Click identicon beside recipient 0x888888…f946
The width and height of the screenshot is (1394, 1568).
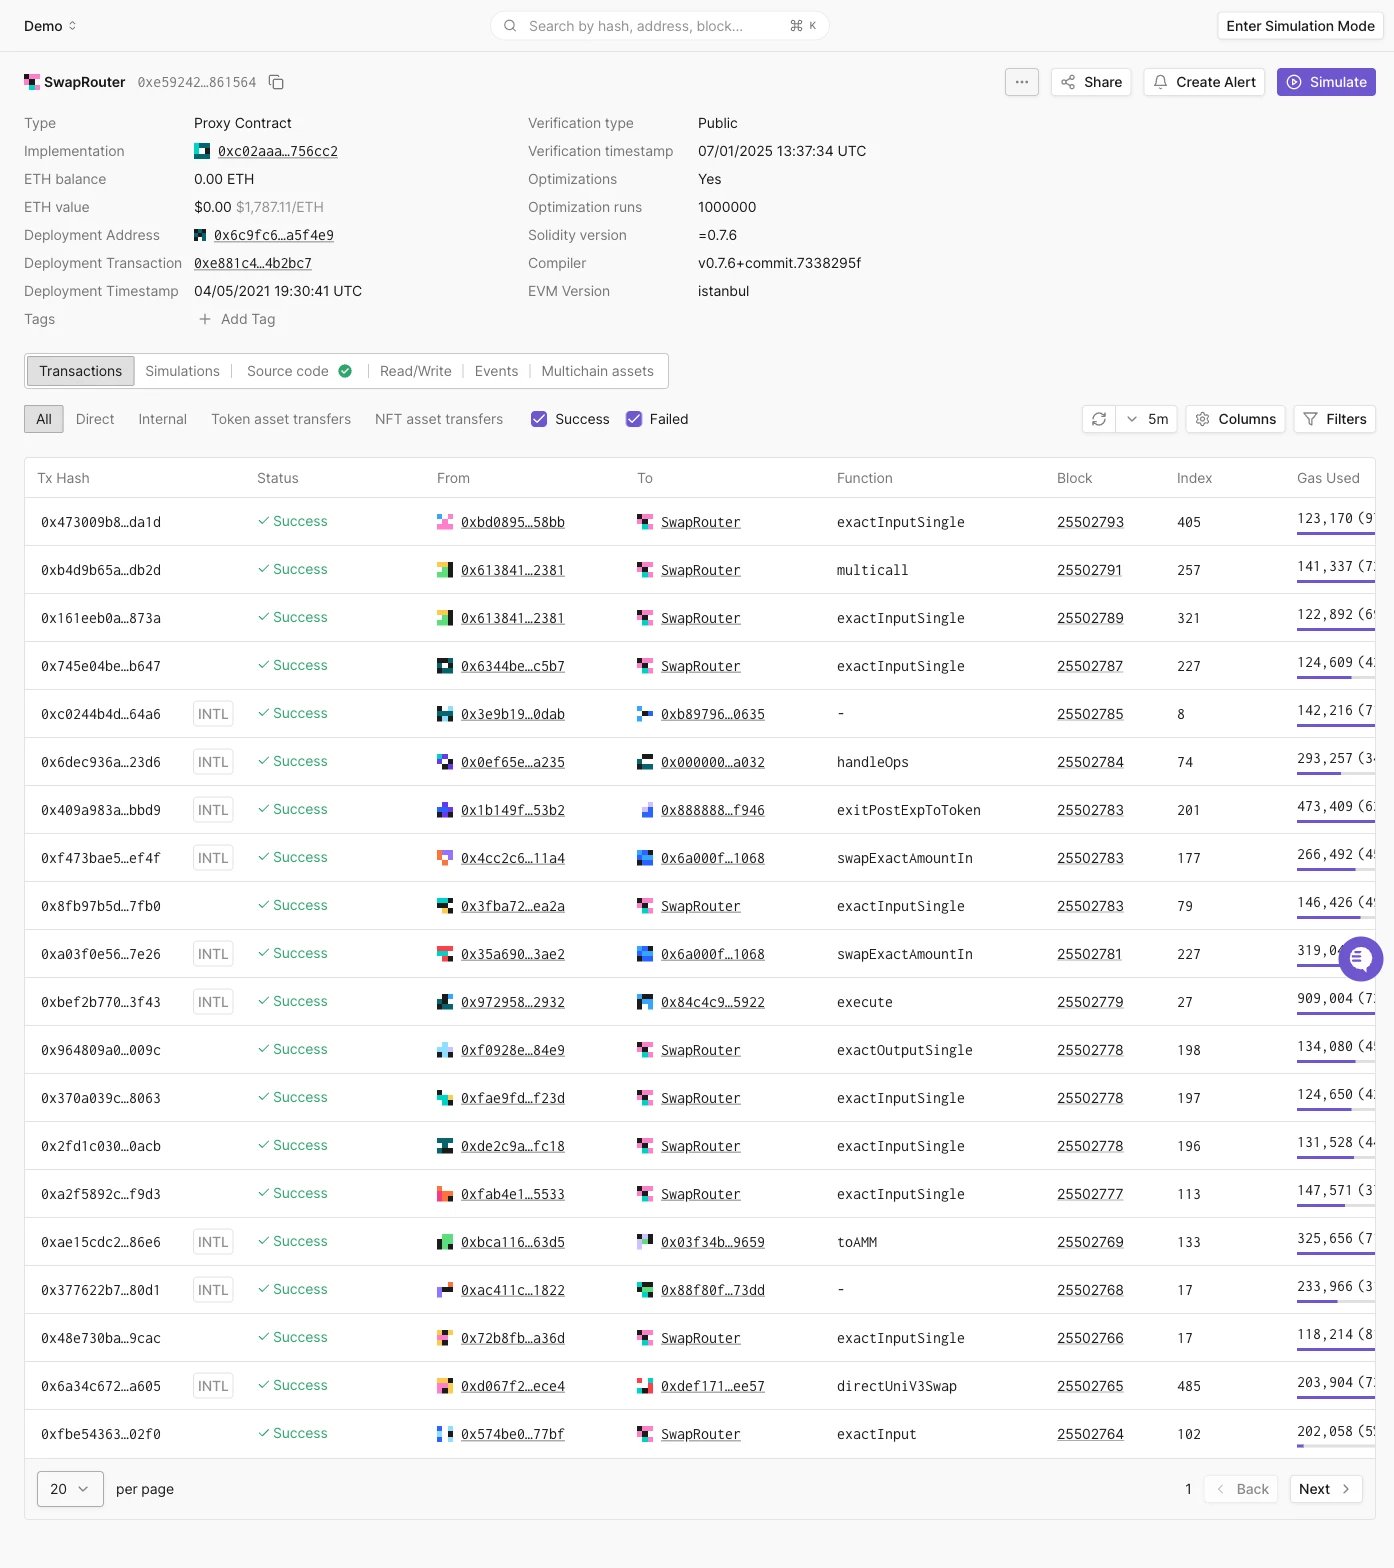[645, 810]
